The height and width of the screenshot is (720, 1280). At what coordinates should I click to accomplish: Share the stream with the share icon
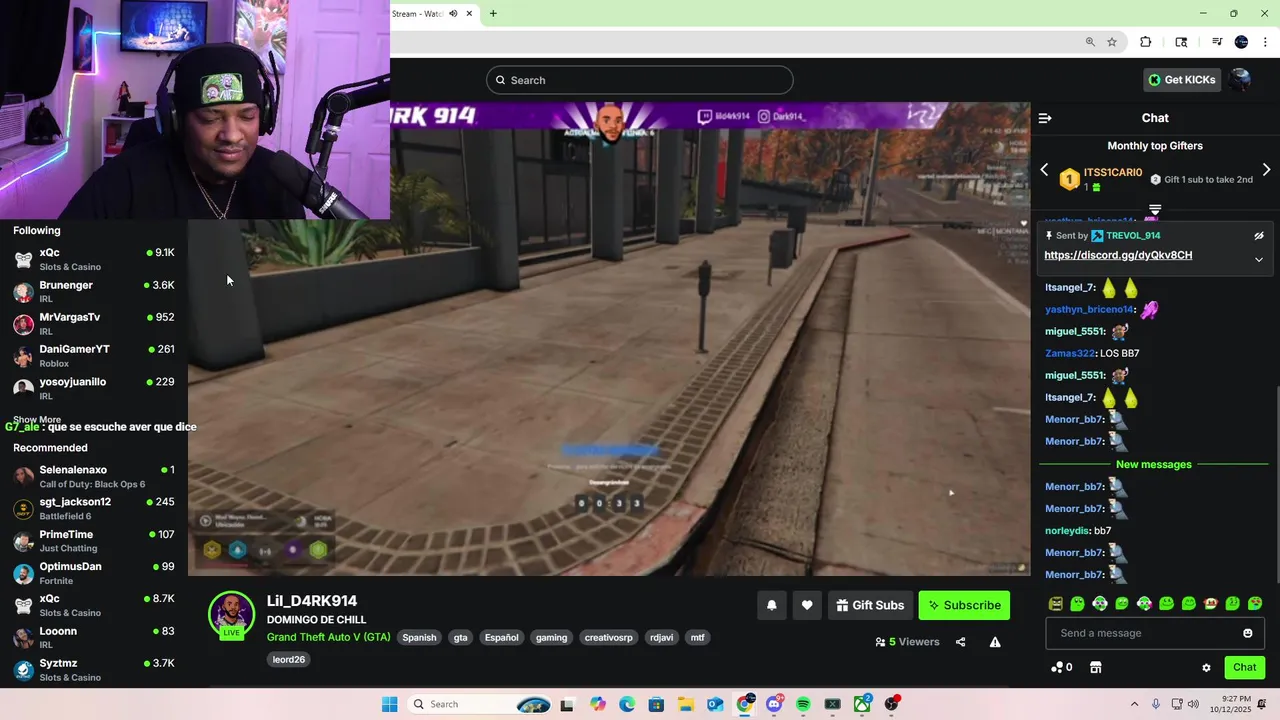point(960,642)
